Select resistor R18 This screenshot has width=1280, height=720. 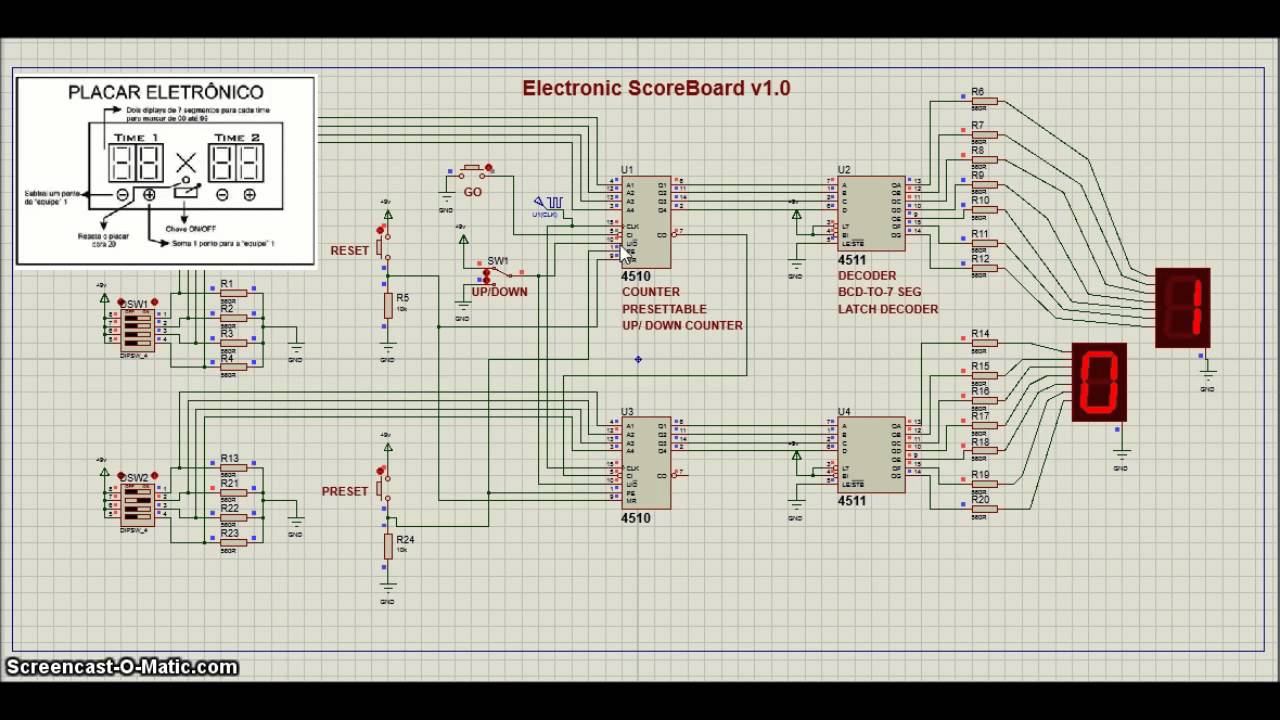click(984, 451)
